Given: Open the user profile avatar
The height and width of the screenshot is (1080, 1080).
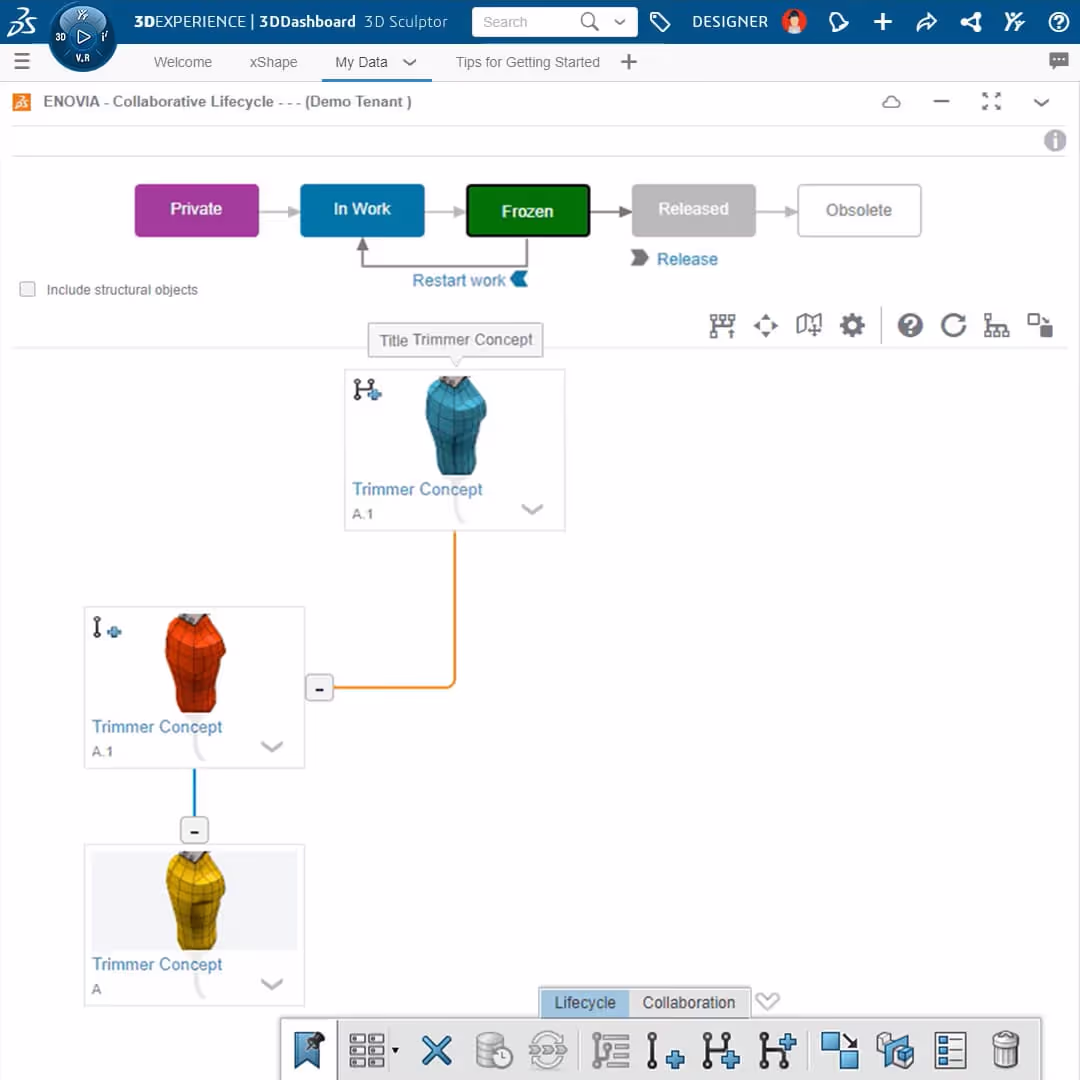Looking at the screenshot, I should tap(794, 22).
